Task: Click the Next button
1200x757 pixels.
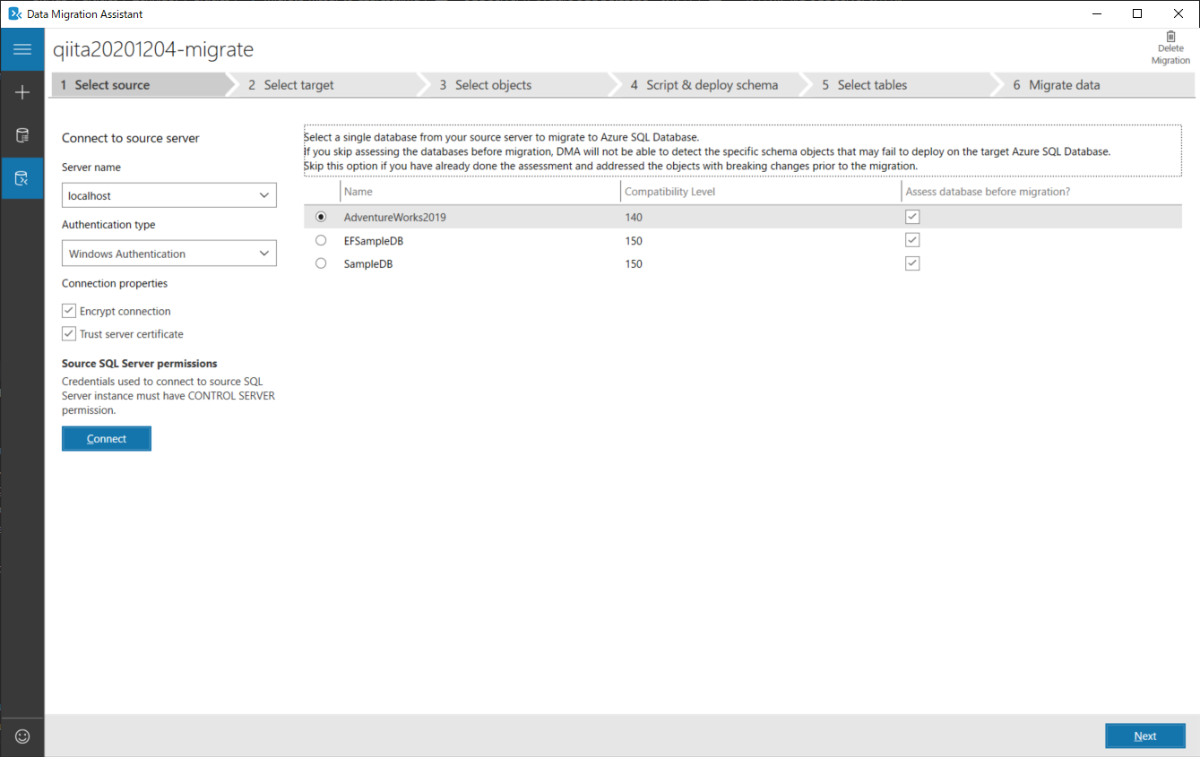Action: pyautogui.click(x=1145, y=736)
